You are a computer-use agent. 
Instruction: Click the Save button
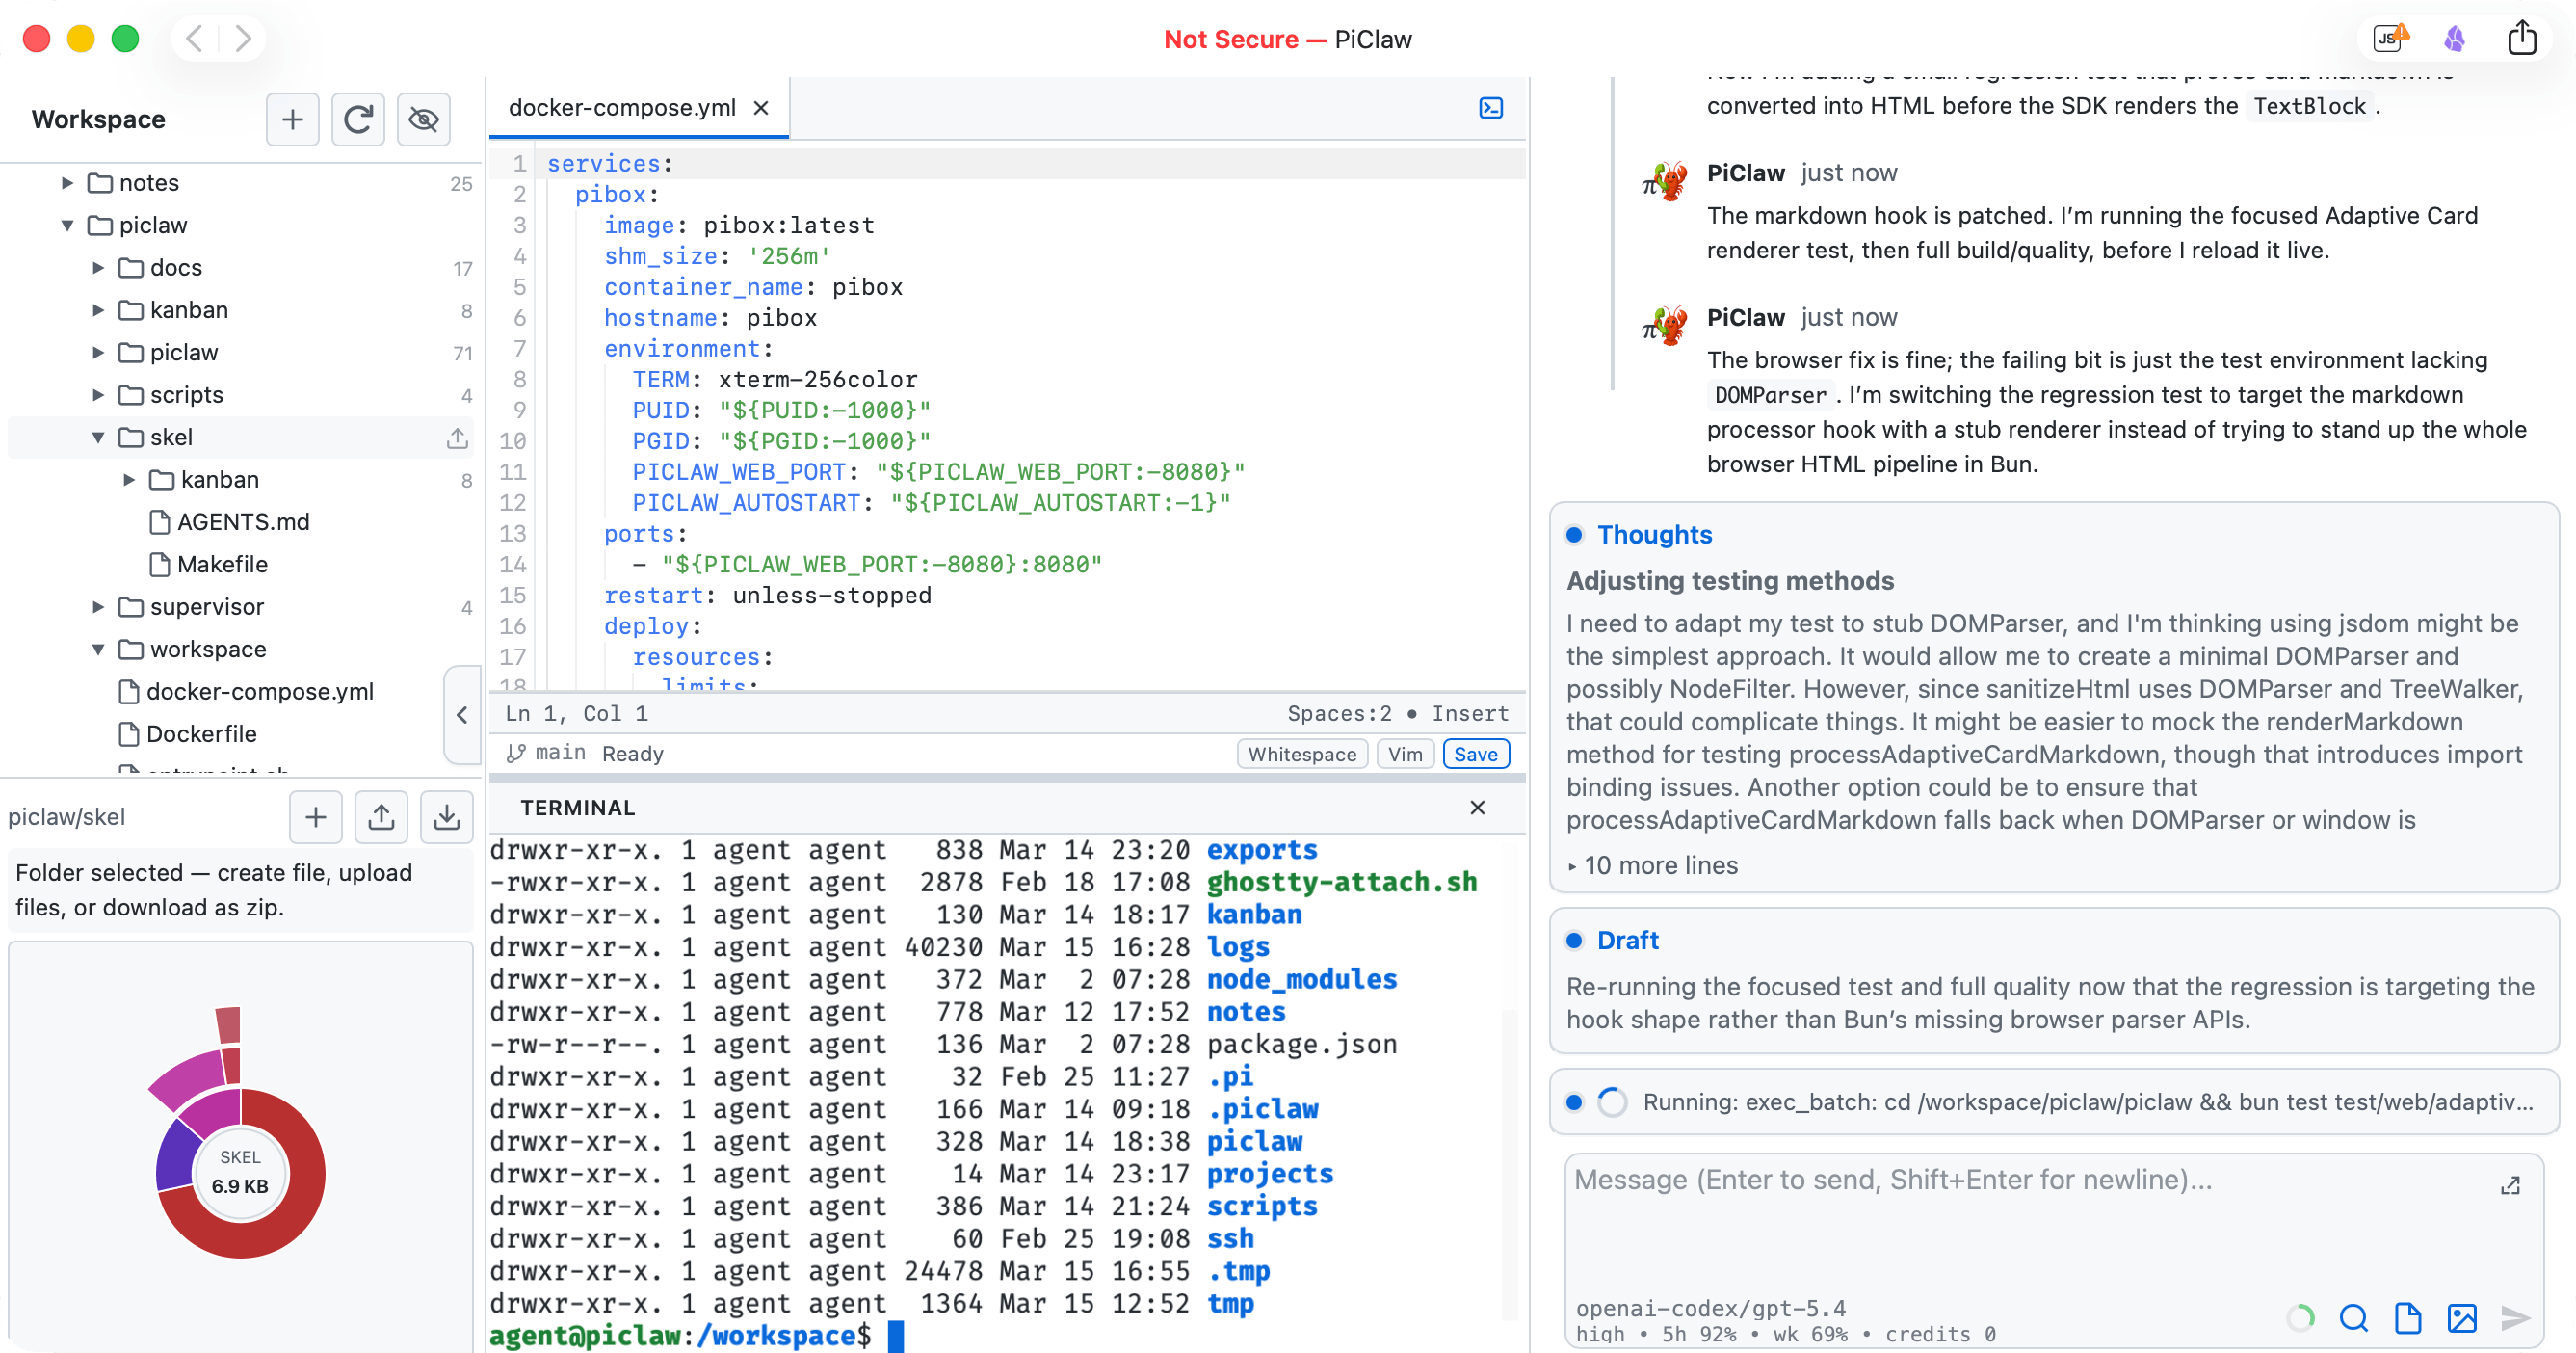(x=1475, y=754)
